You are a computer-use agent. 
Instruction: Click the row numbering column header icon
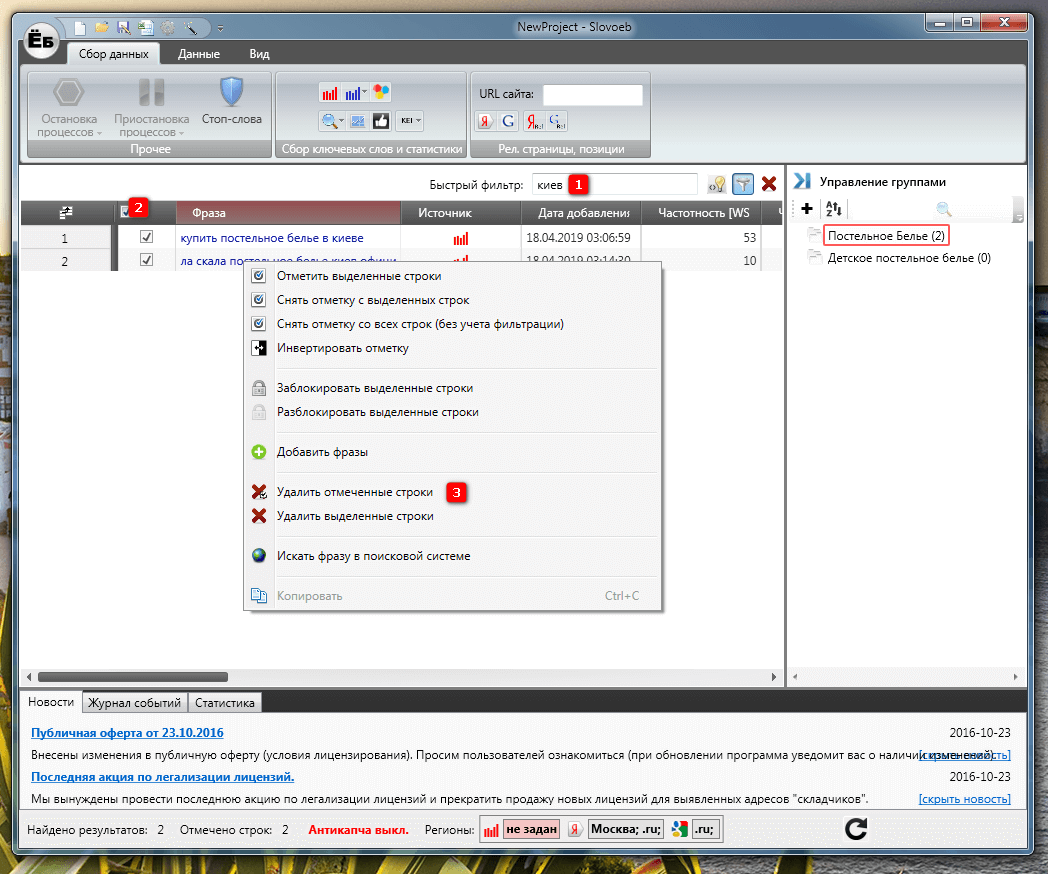click(x=66, y=212)
